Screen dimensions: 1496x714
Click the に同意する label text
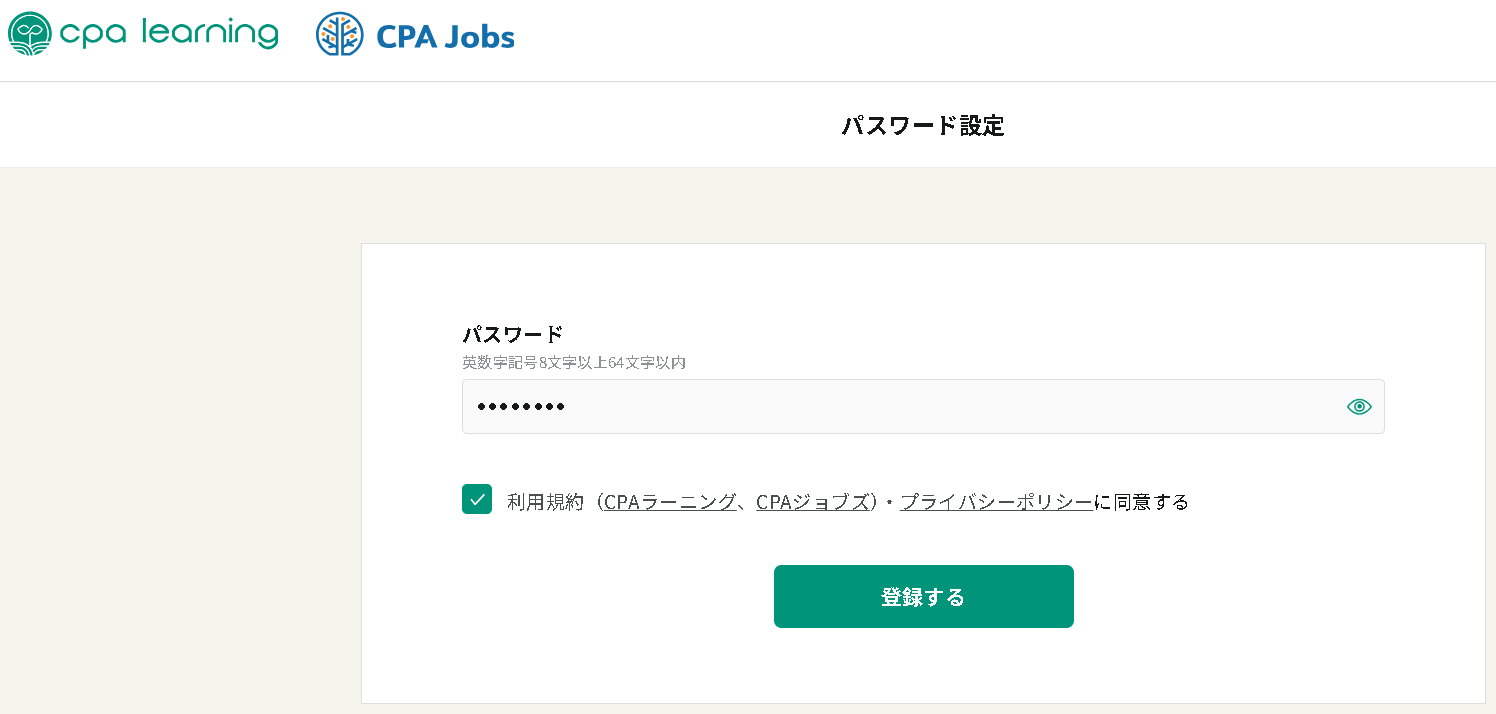(x=1141, y=502)
